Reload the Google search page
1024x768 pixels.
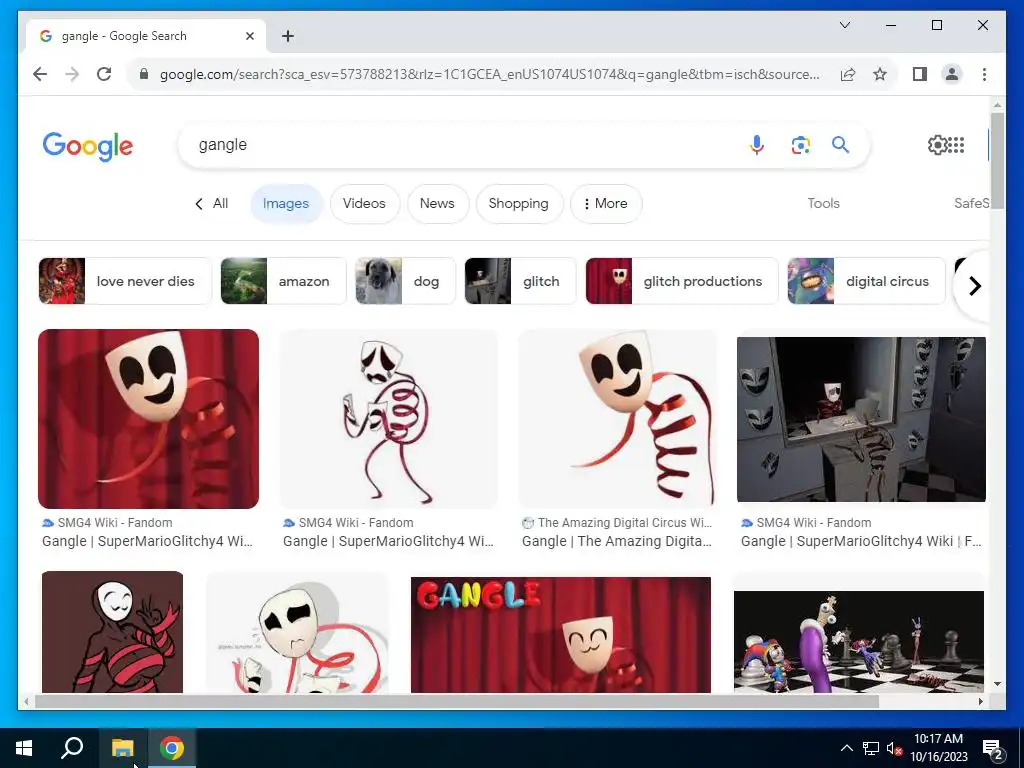104,74
